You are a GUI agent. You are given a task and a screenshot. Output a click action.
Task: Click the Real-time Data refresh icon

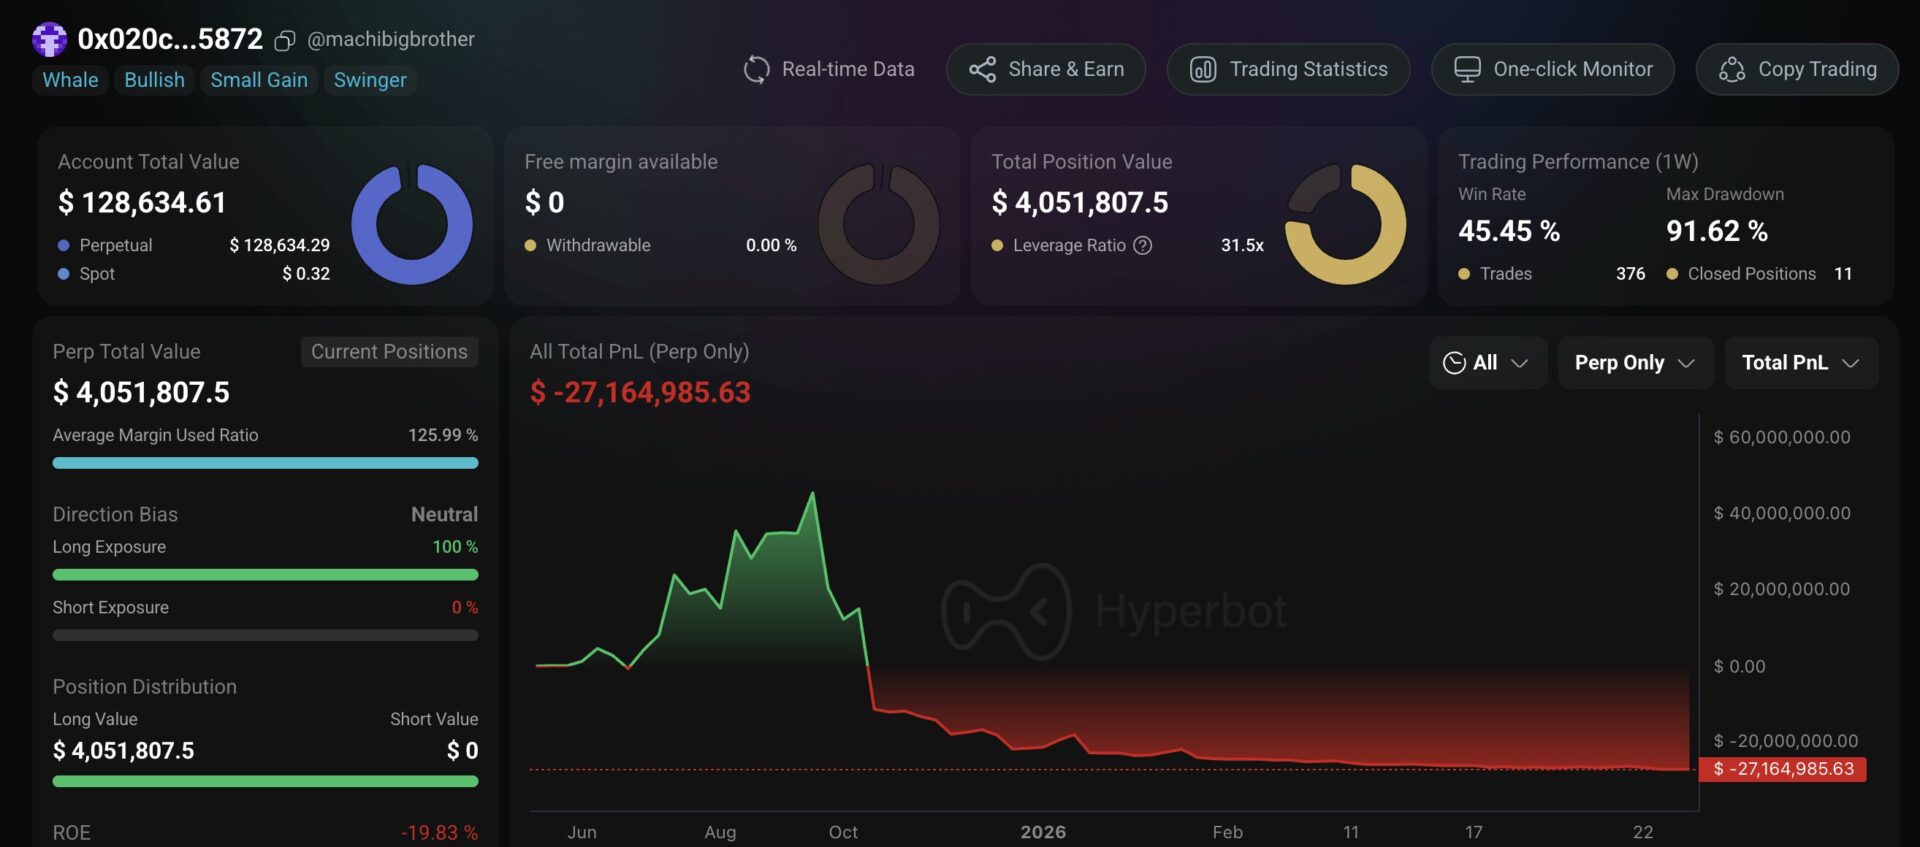tap(756, 69)
